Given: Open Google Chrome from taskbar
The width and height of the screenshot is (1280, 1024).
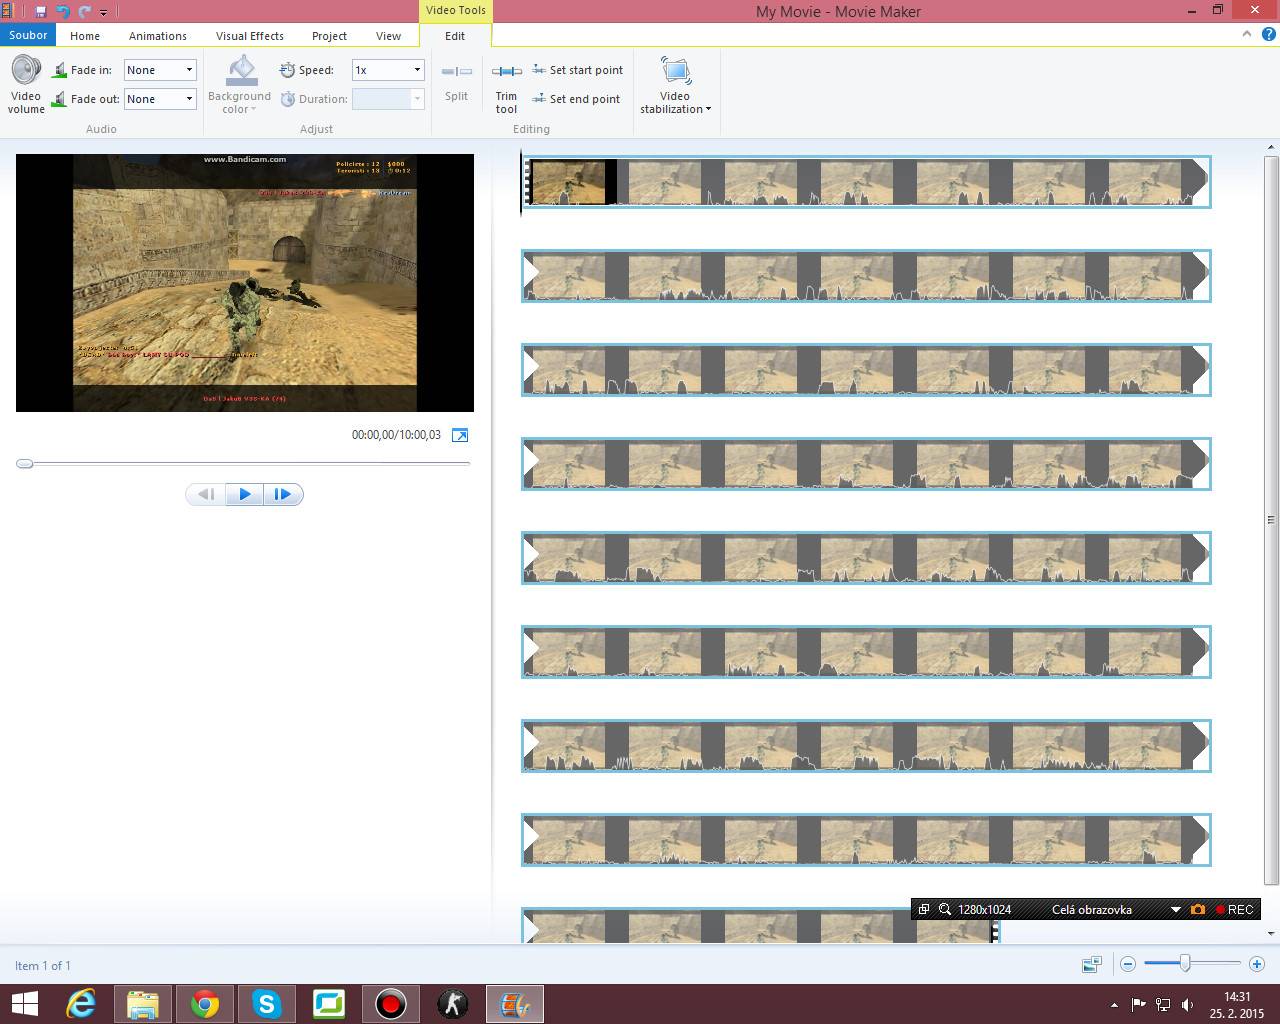Looking at the screenshot, I should pyautogui.click(x=204, y=1004).
